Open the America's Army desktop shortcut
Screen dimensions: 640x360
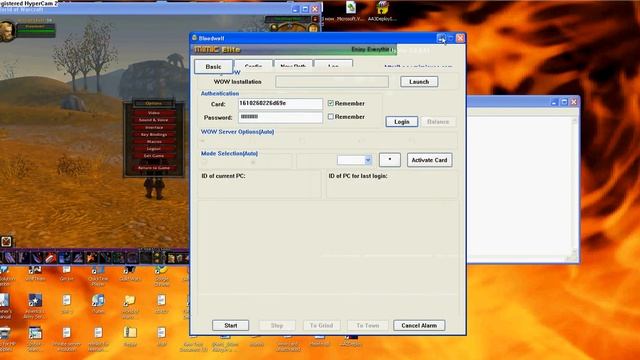(35, 306)
